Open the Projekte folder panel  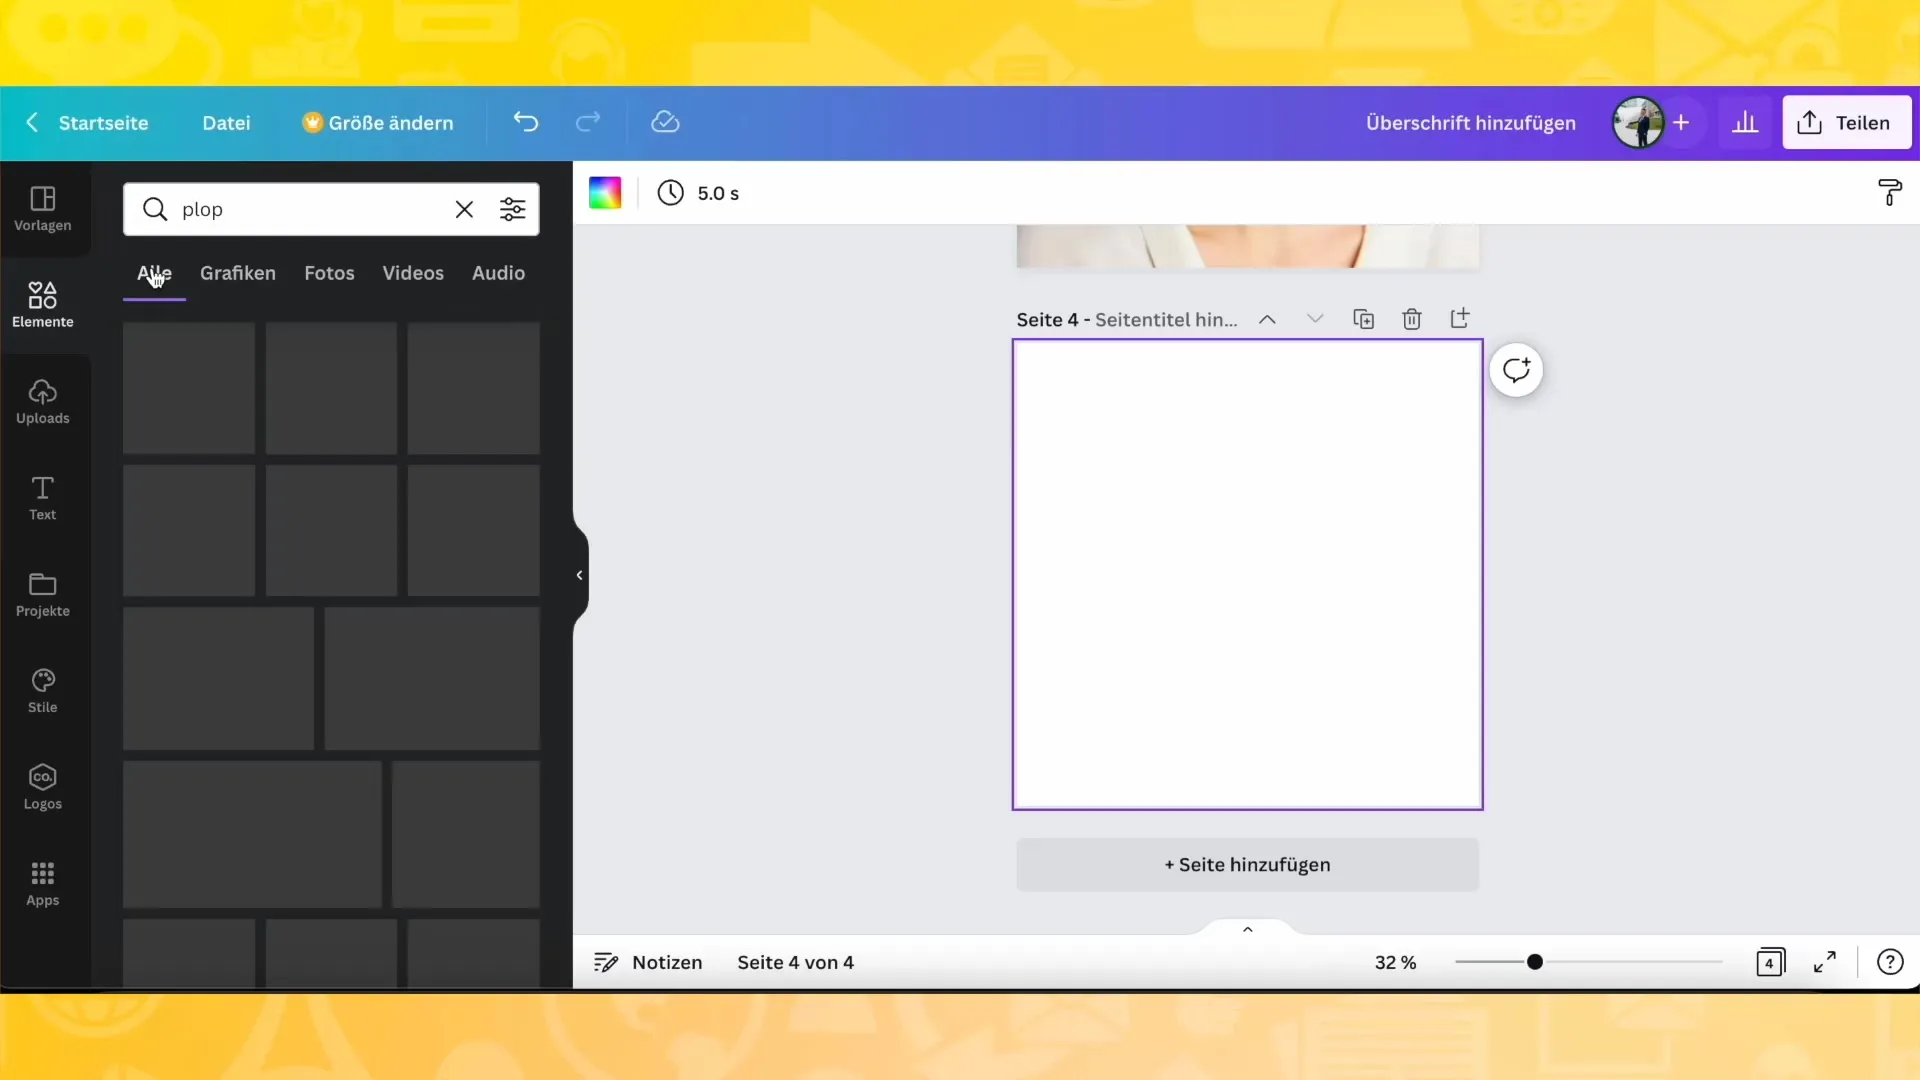(x=43, y=595)
